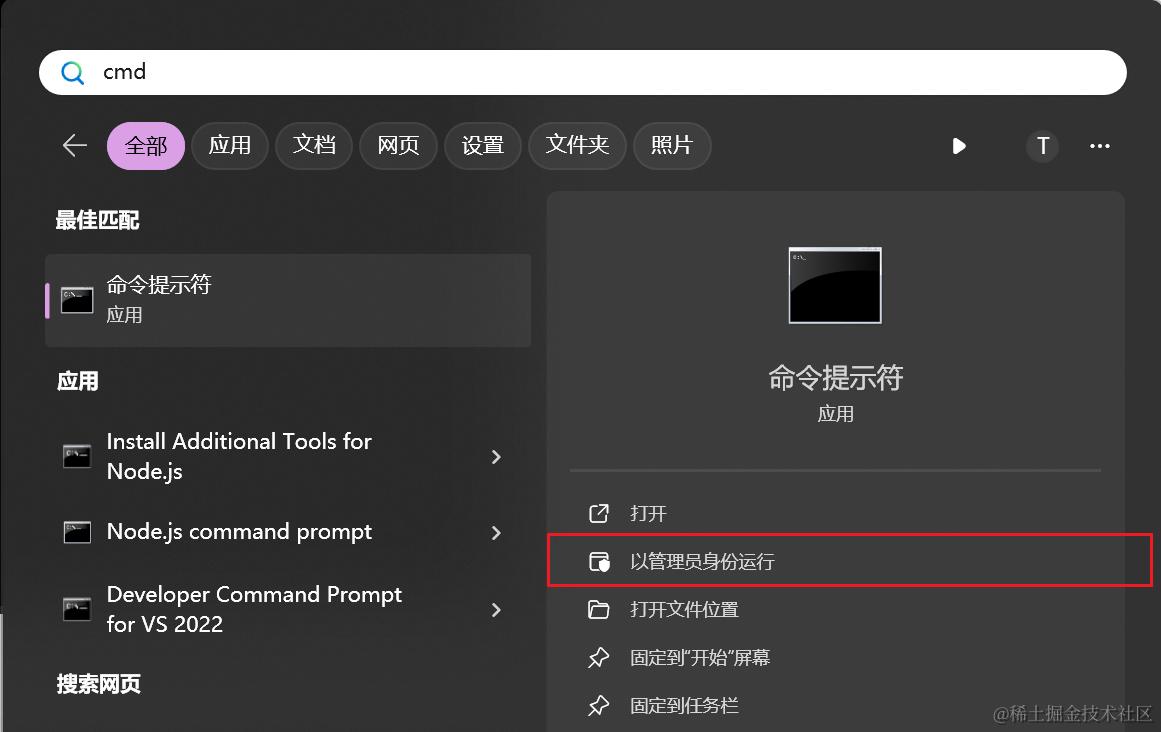Click the Install Additional Tools for Node.js icon
This screenshot has height=732, width=1161.
77,456
